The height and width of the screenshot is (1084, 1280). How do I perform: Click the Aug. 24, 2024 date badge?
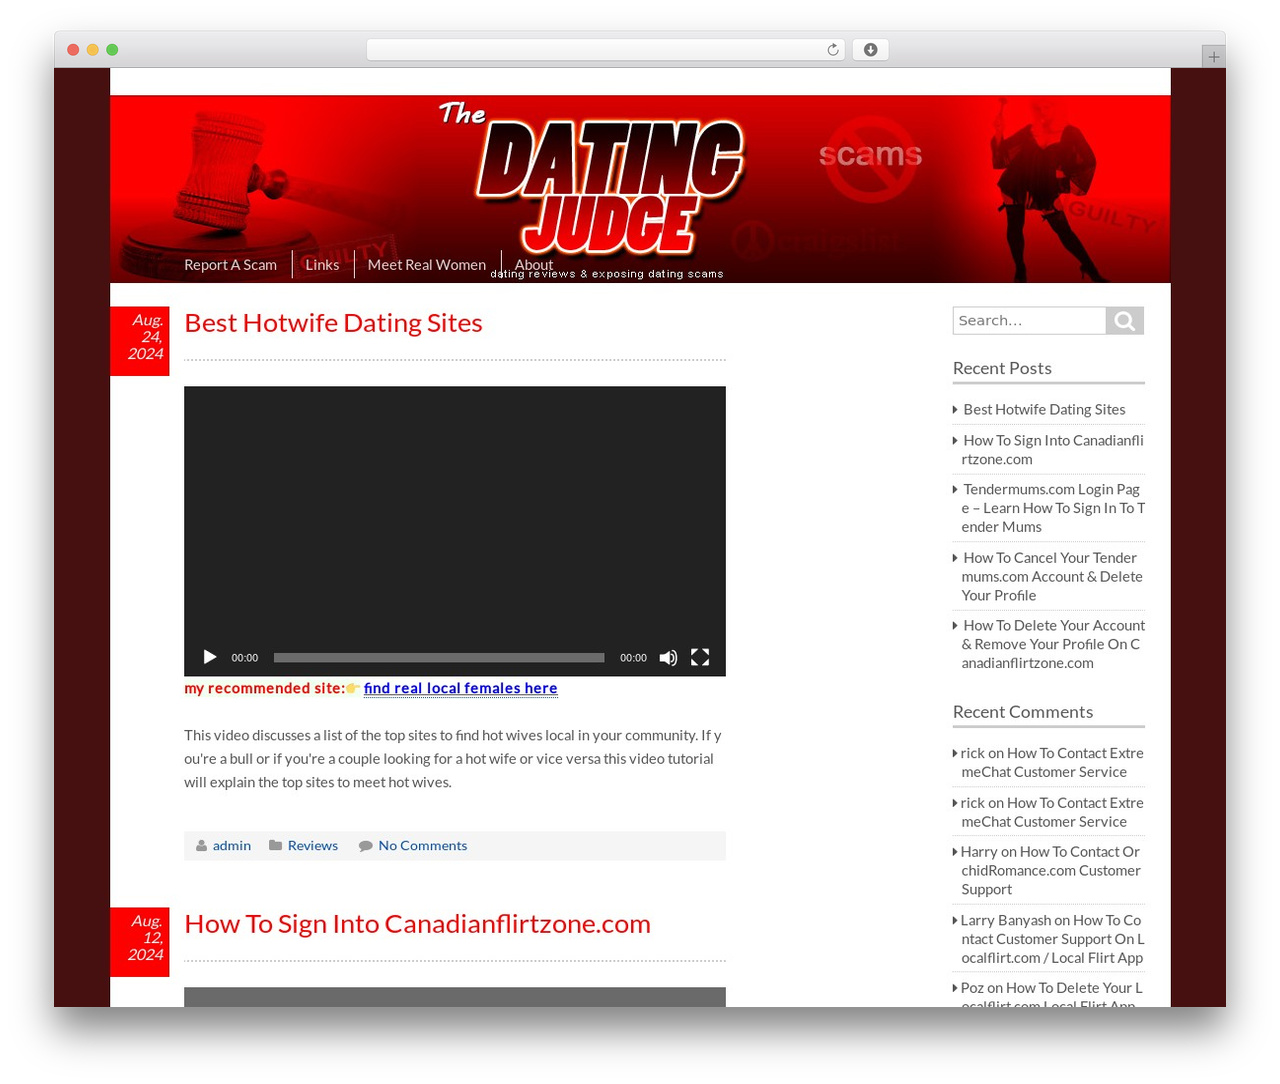click(140, 341)
